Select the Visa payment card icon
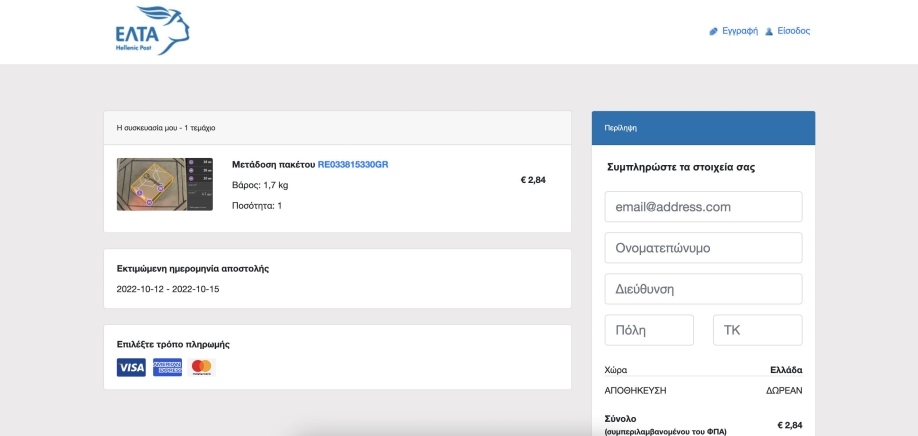 (131, 367)
